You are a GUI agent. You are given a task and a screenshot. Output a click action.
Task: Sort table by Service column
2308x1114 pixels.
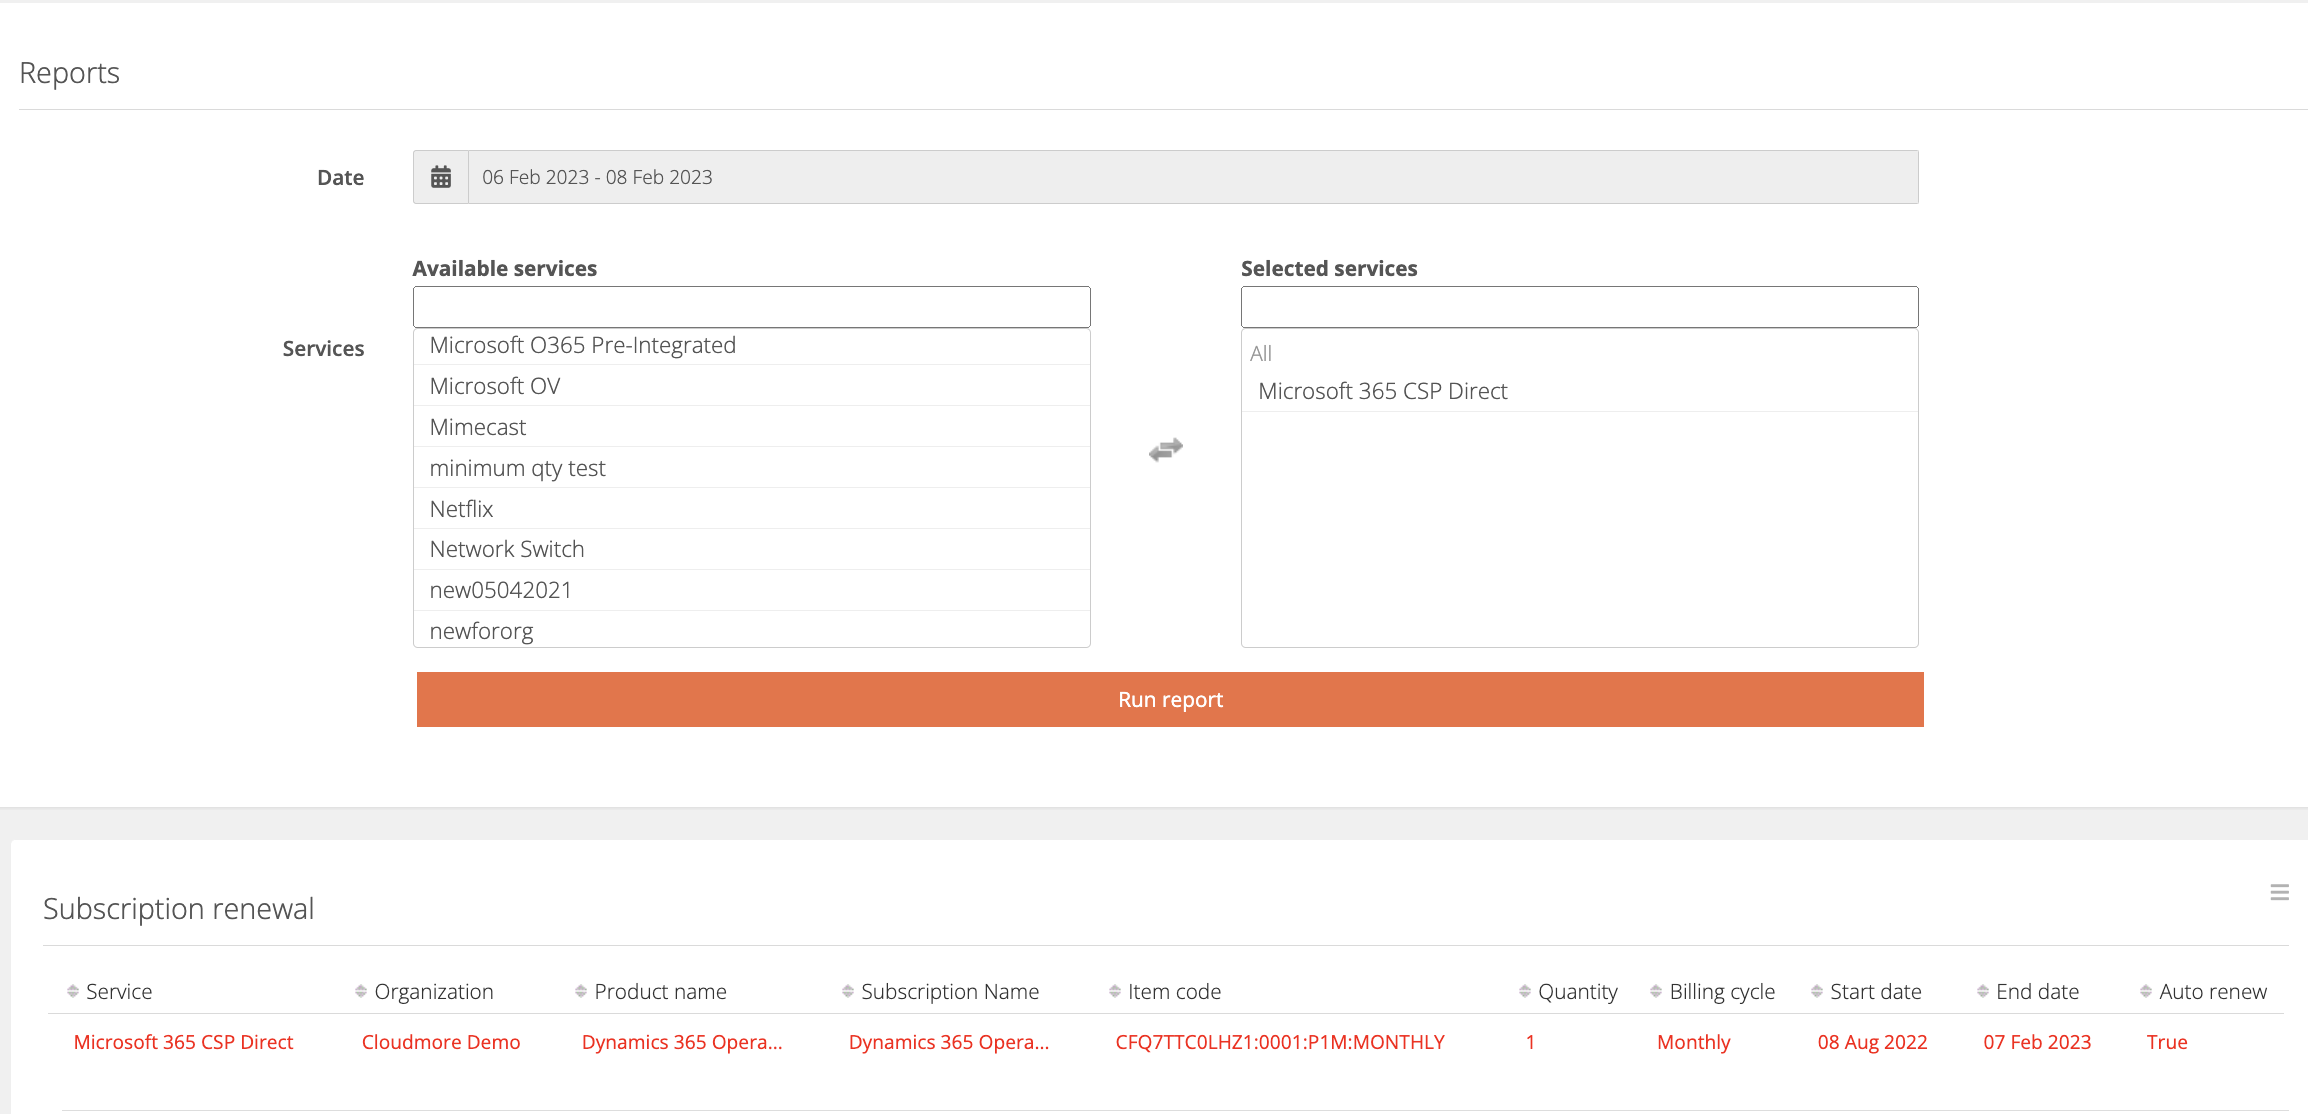tap(118, 991)
